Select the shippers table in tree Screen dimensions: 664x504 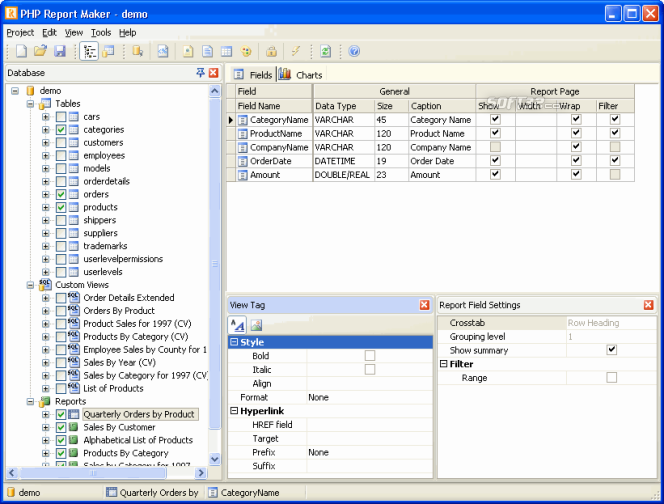click(100, 220)
